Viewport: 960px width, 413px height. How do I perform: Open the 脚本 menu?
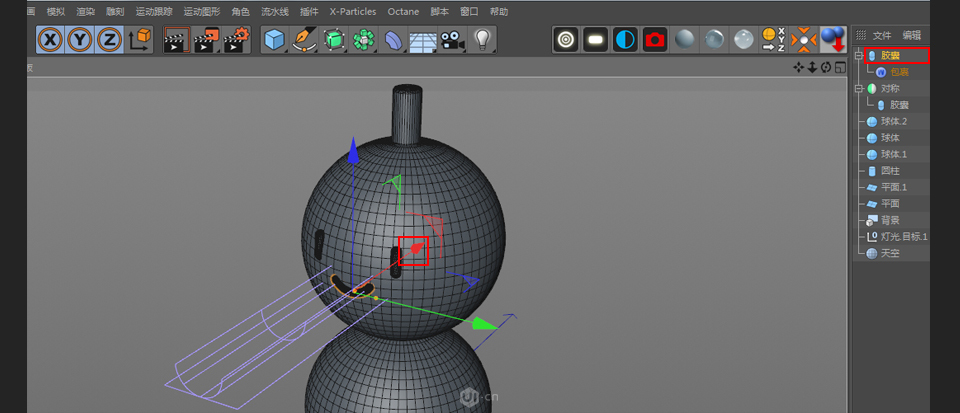(x=439, y=12)
